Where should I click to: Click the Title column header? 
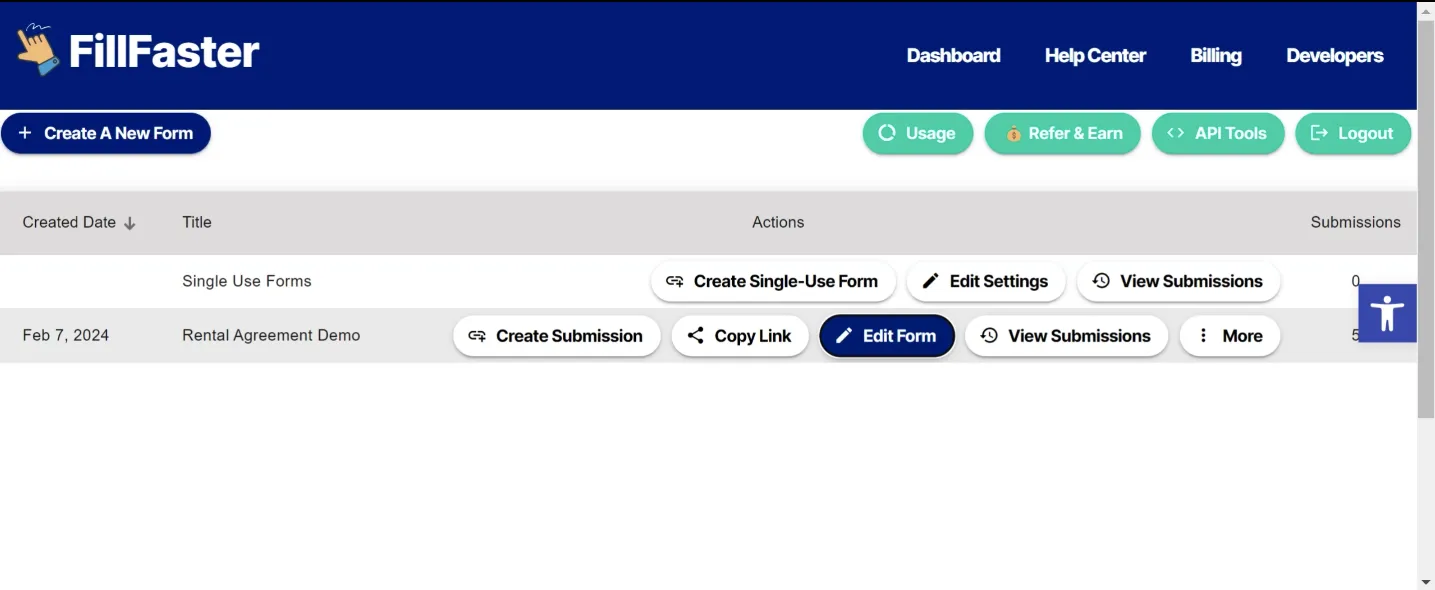(x=197, y=222)
